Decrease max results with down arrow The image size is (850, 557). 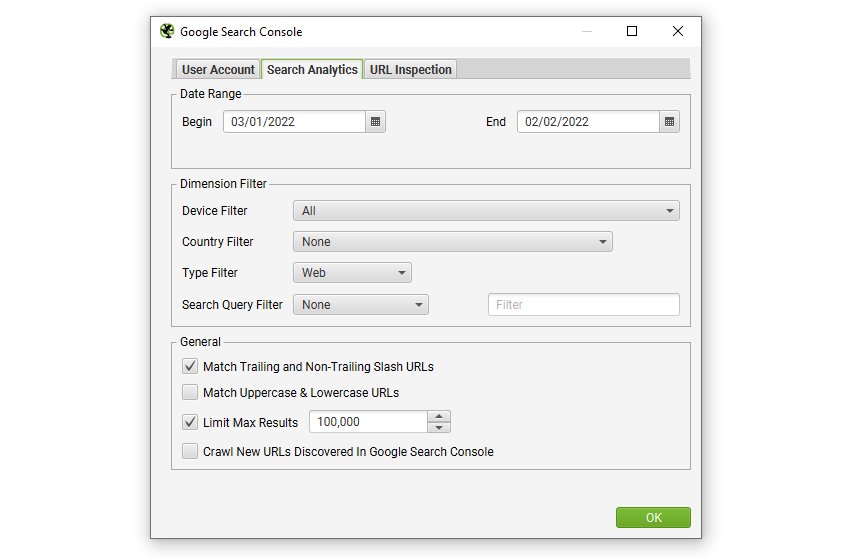coord(439,428)
